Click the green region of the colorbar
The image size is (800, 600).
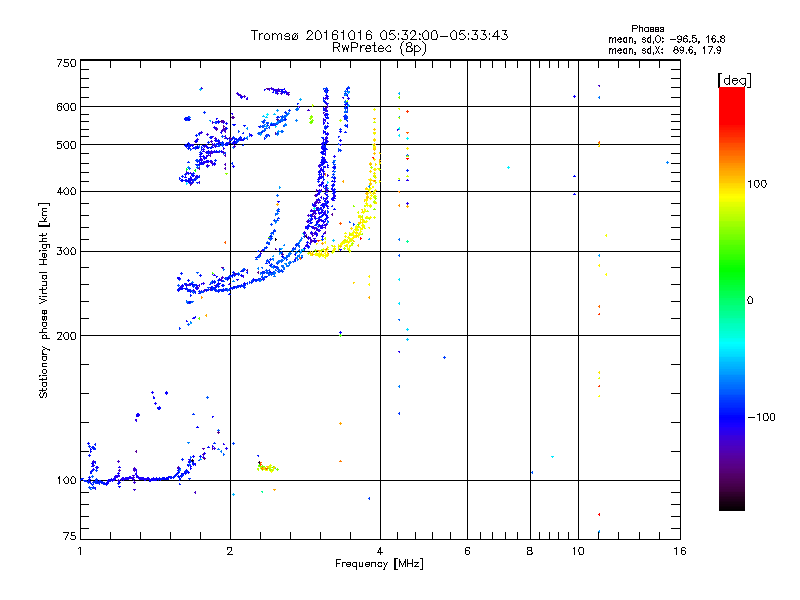point(732,270)
